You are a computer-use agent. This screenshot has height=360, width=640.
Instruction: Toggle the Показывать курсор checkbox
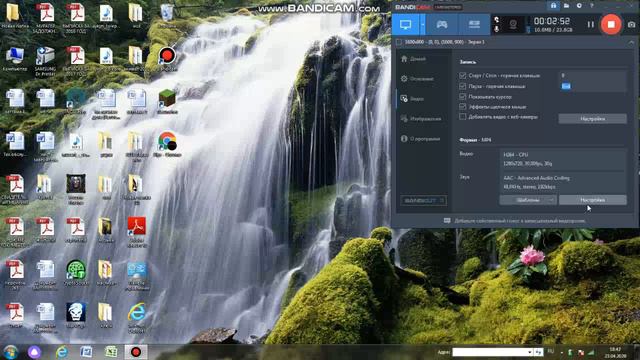click(462, 97)
